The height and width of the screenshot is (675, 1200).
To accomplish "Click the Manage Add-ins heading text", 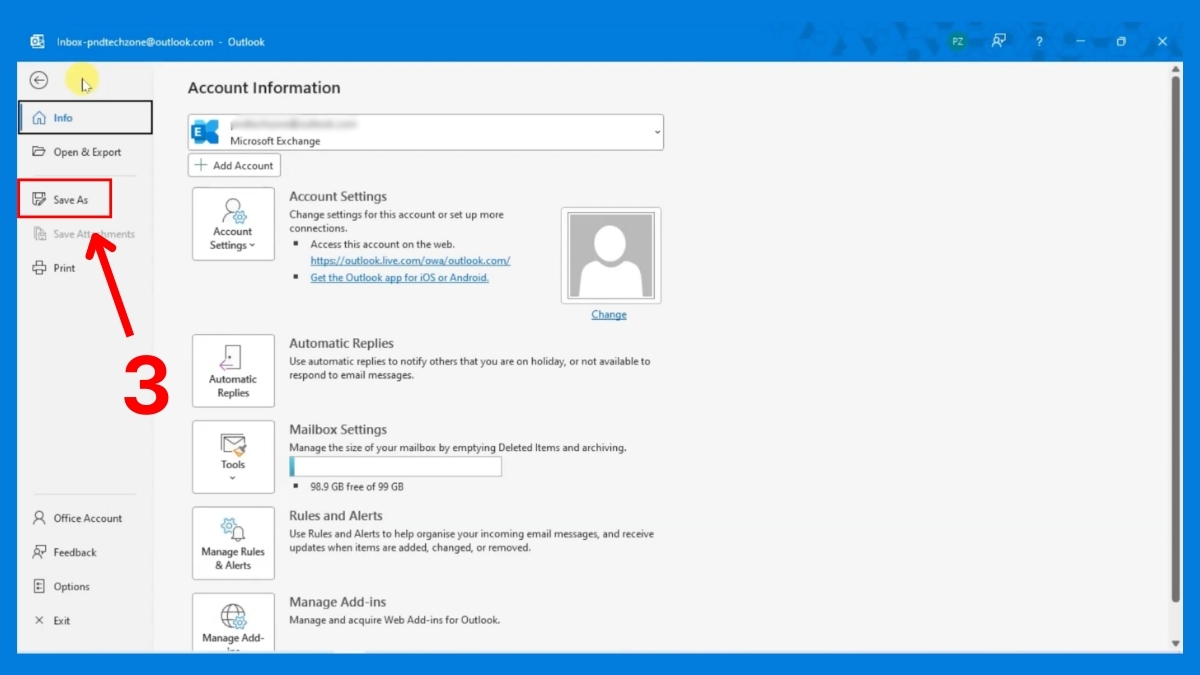I will click(x=338, y=602).
